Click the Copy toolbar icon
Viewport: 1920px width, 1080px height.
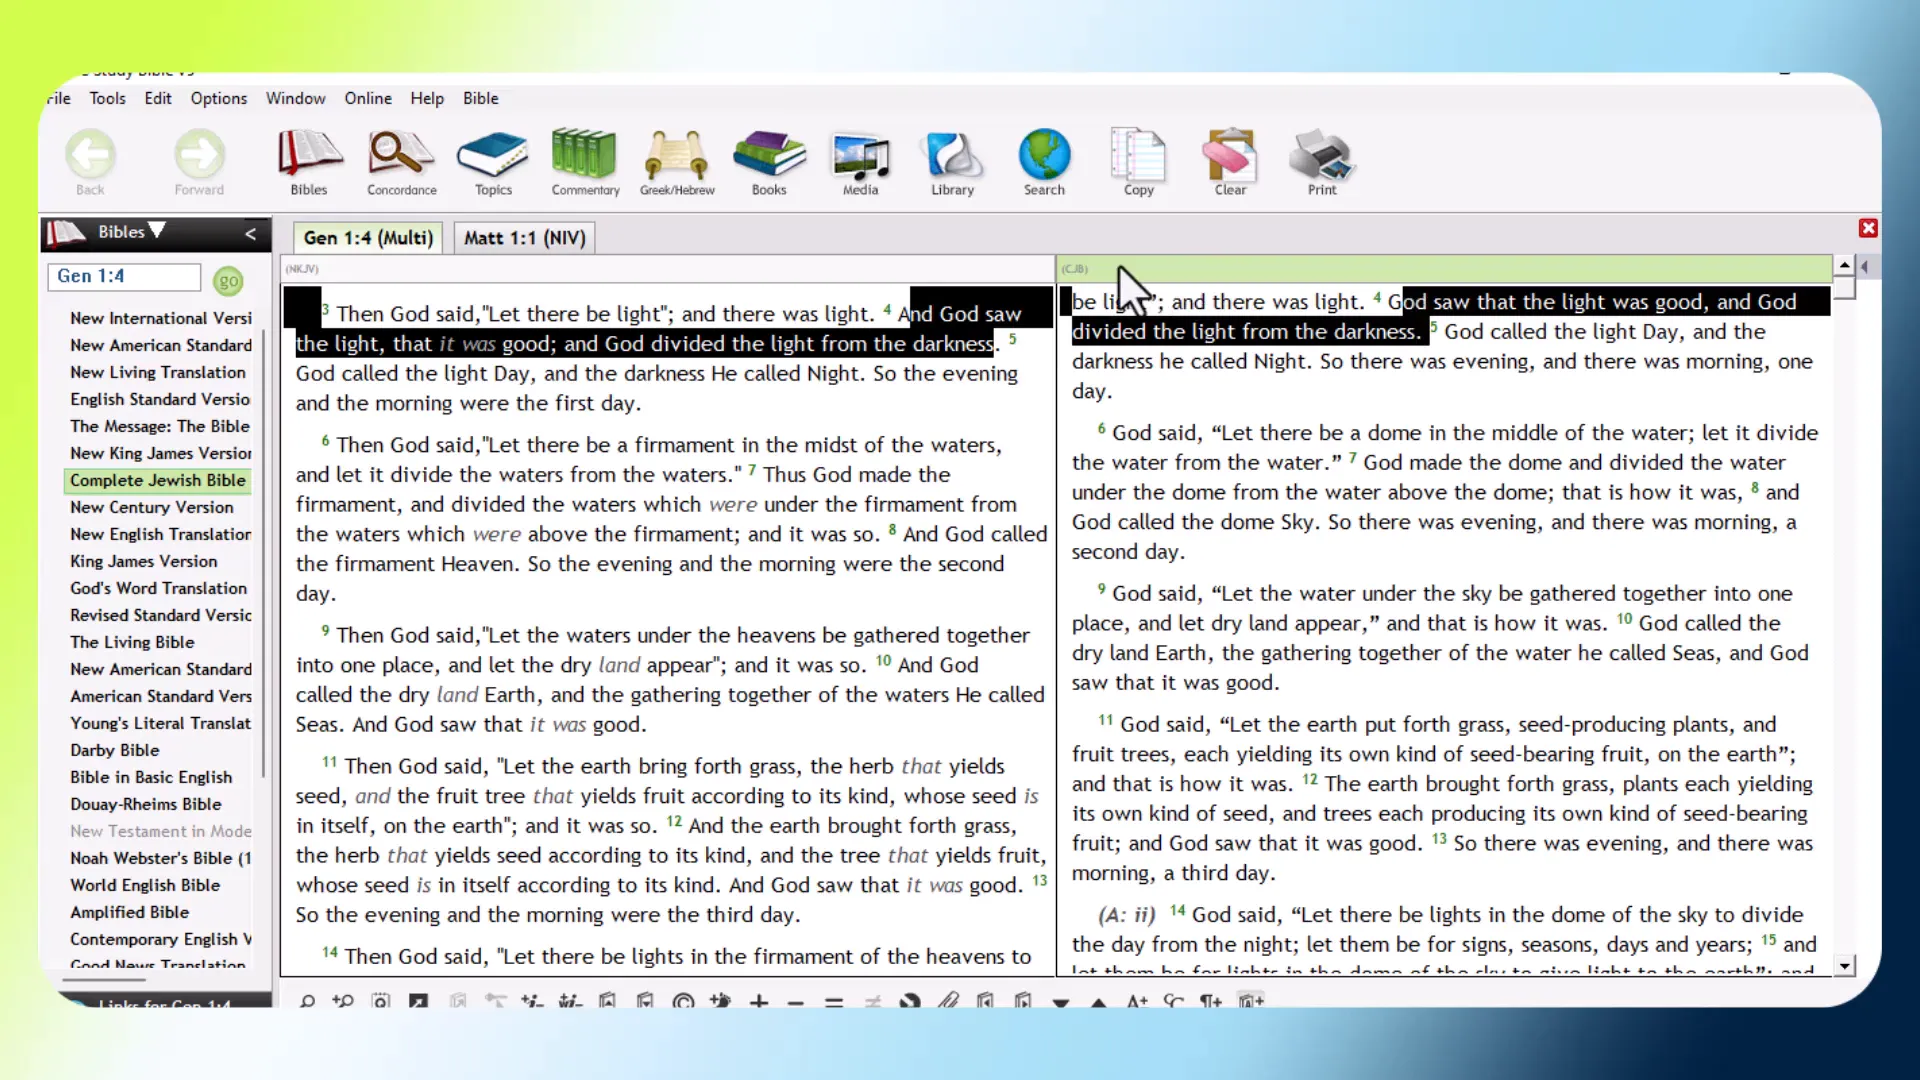pos(1138,163)
